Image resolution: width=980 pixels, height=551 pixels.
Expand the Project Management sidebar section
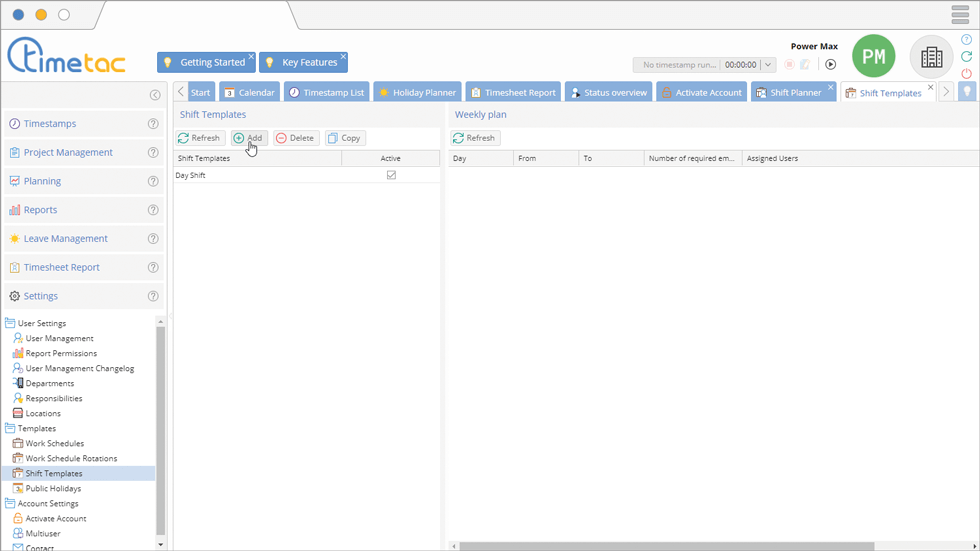click(84, 152)
